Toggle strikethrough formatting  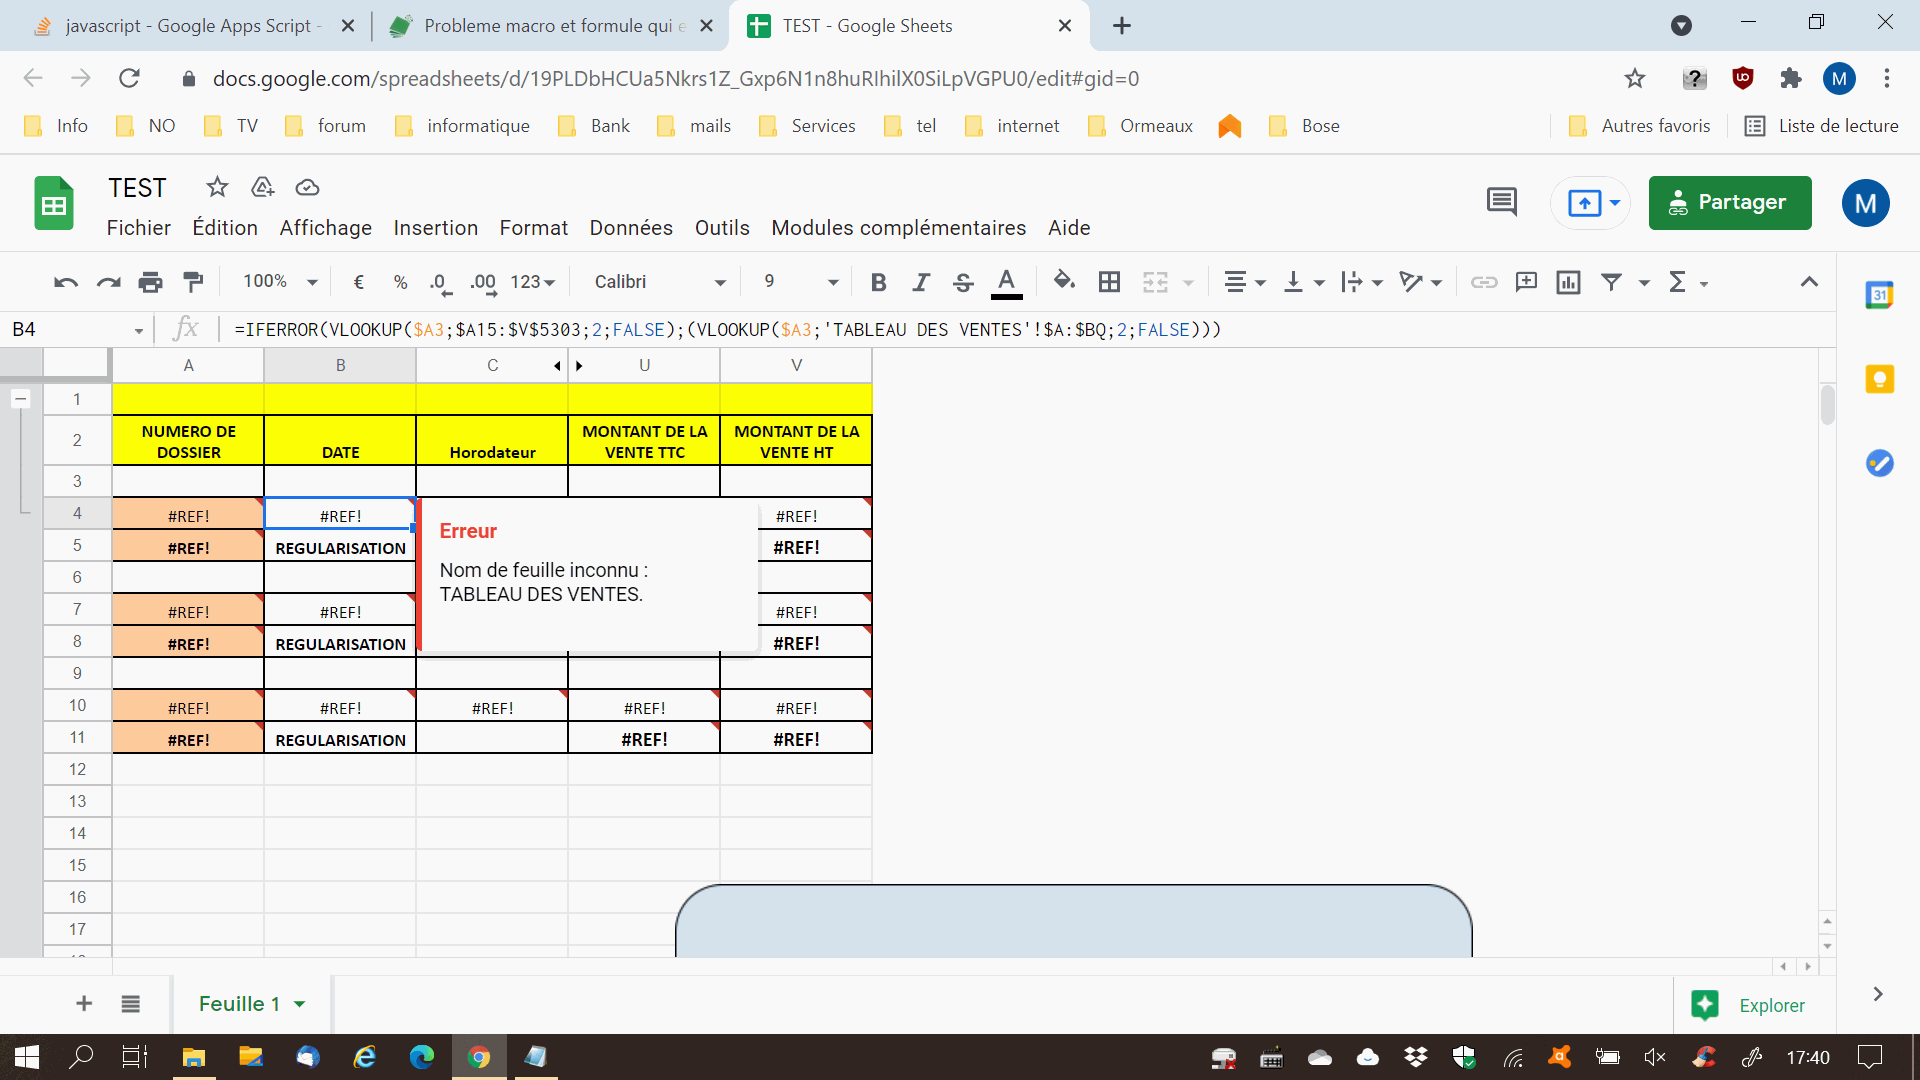tap(962, 282)
